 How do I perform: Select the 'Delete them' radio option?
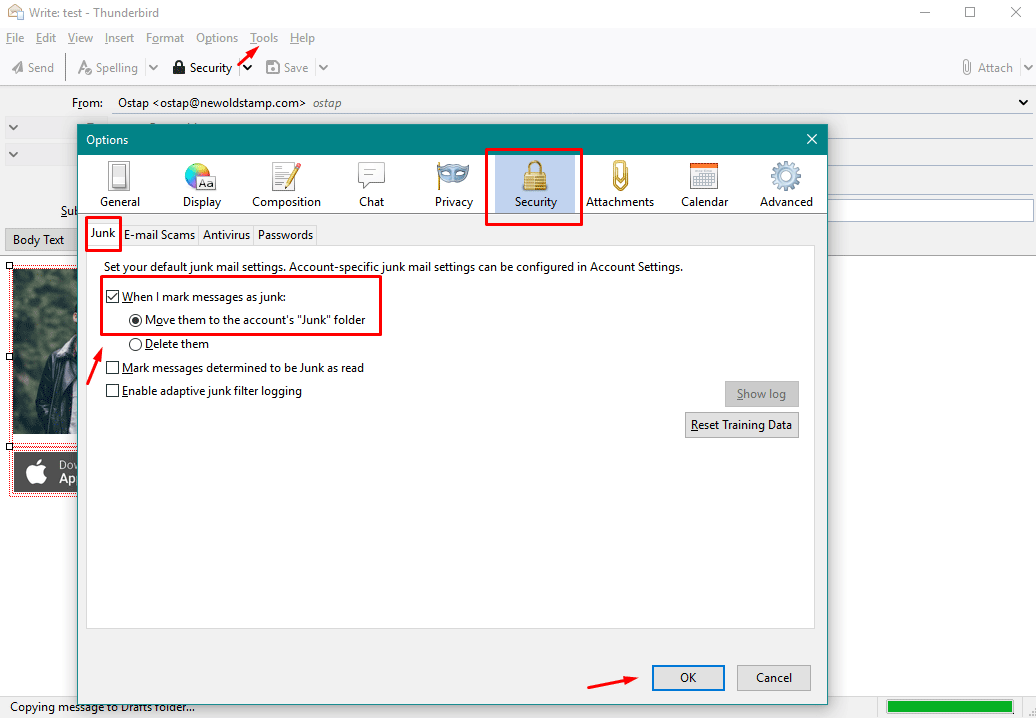(135, 344)
